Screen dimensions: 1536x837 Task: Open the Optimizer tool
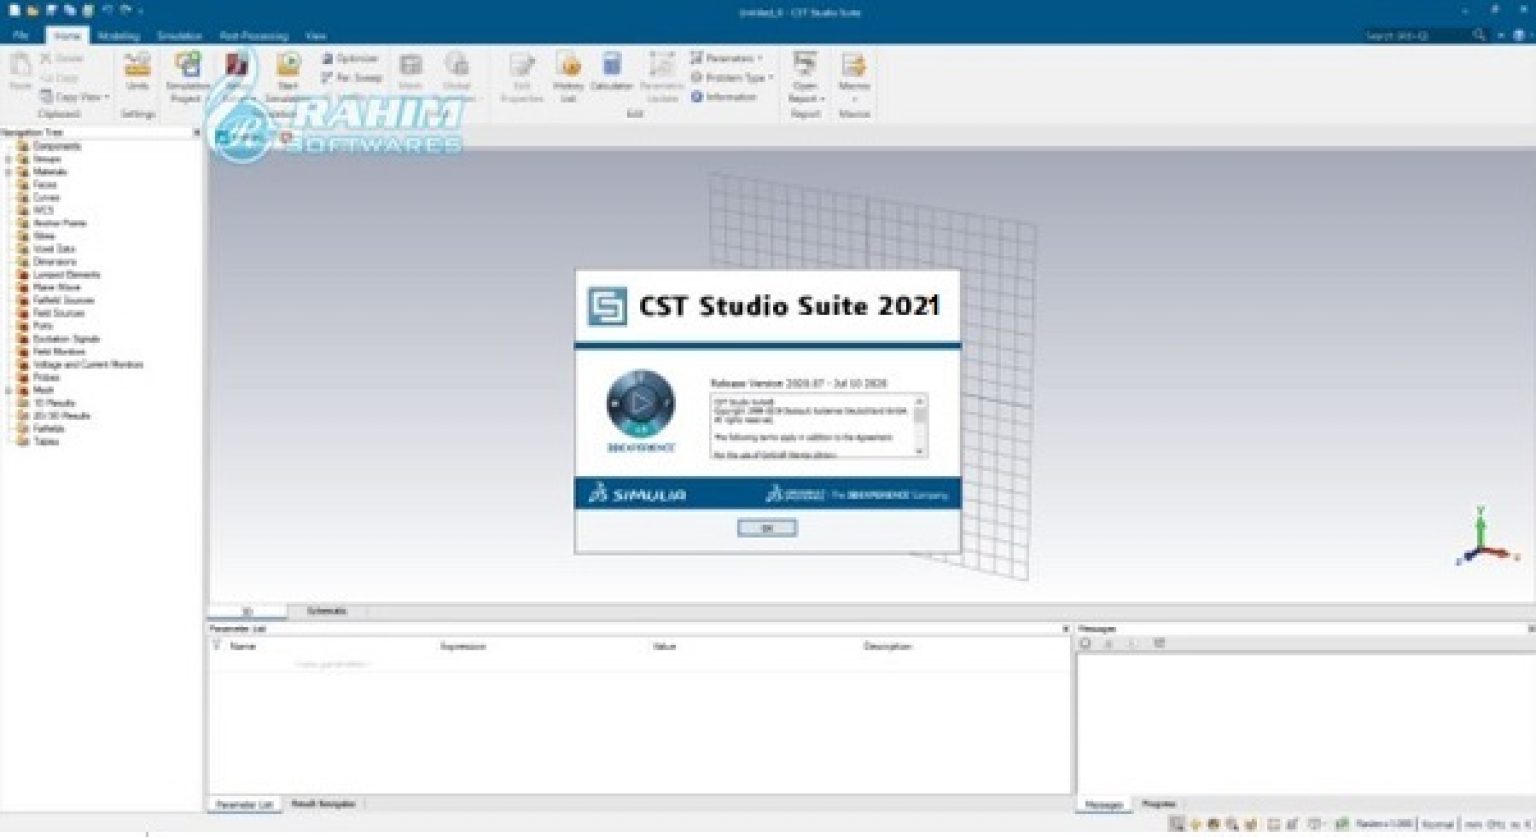coord(350,59)
